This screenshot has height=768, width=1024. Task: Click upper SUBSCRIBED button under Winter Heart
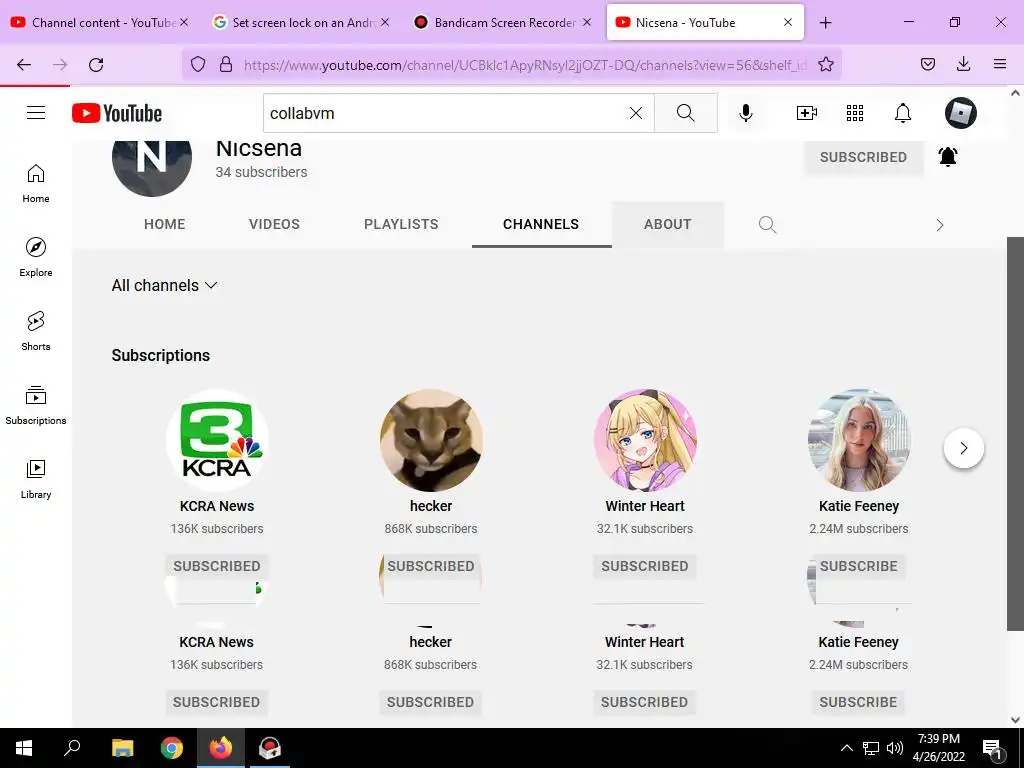pyautogui.click(x=645, y=566)
